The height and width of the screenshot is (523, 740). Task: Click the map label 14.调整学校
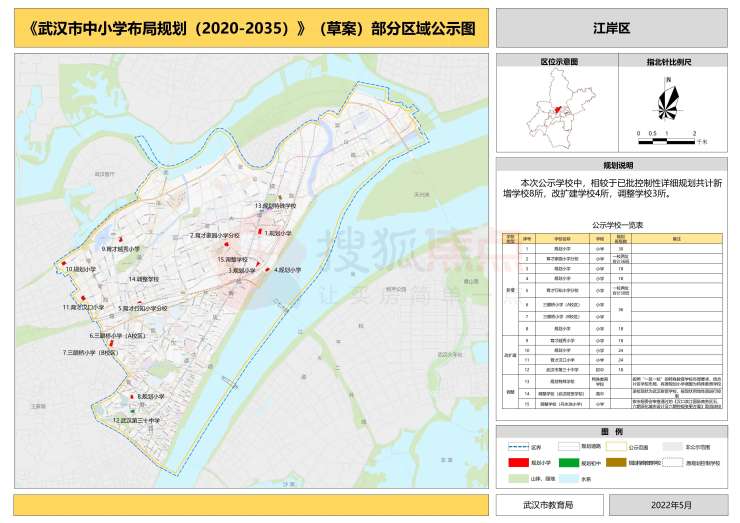(x=143, y=279)
